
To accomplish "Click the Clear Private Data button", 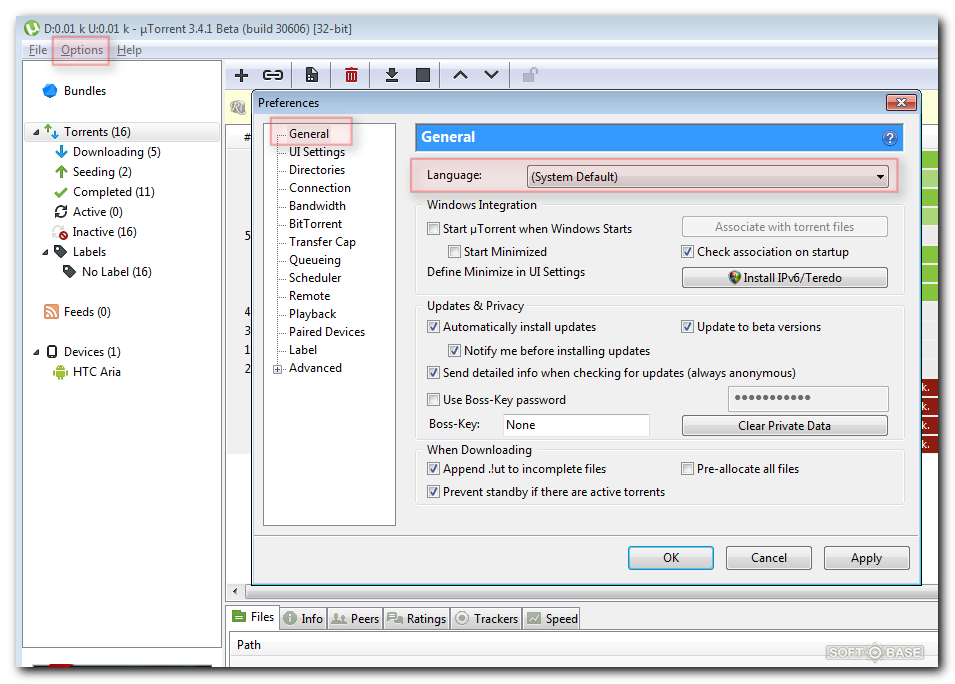I will (784, 426).
